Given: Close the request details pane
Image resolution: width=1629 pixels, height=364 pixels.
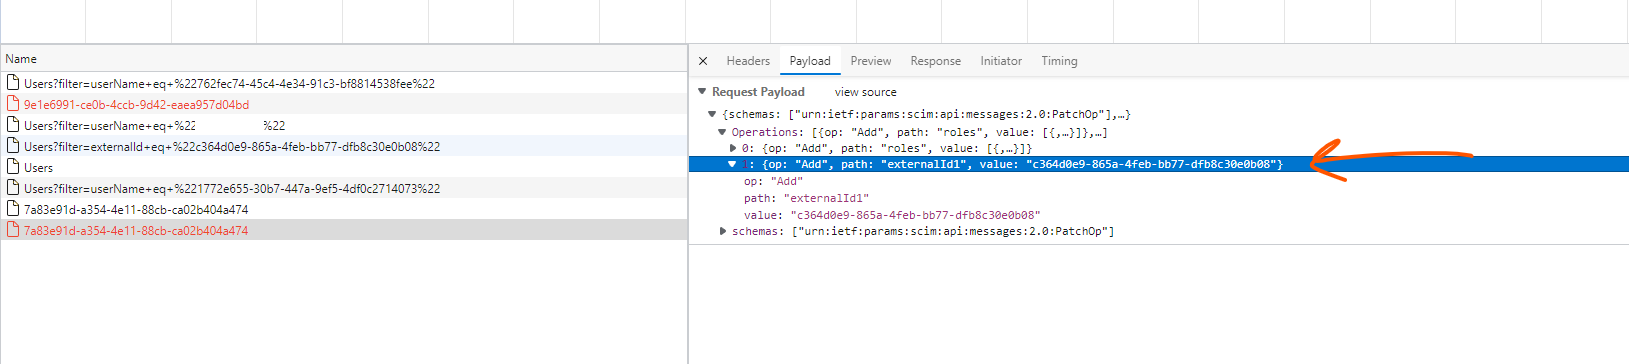Looking at the screenshot, I should pos(703,61).
